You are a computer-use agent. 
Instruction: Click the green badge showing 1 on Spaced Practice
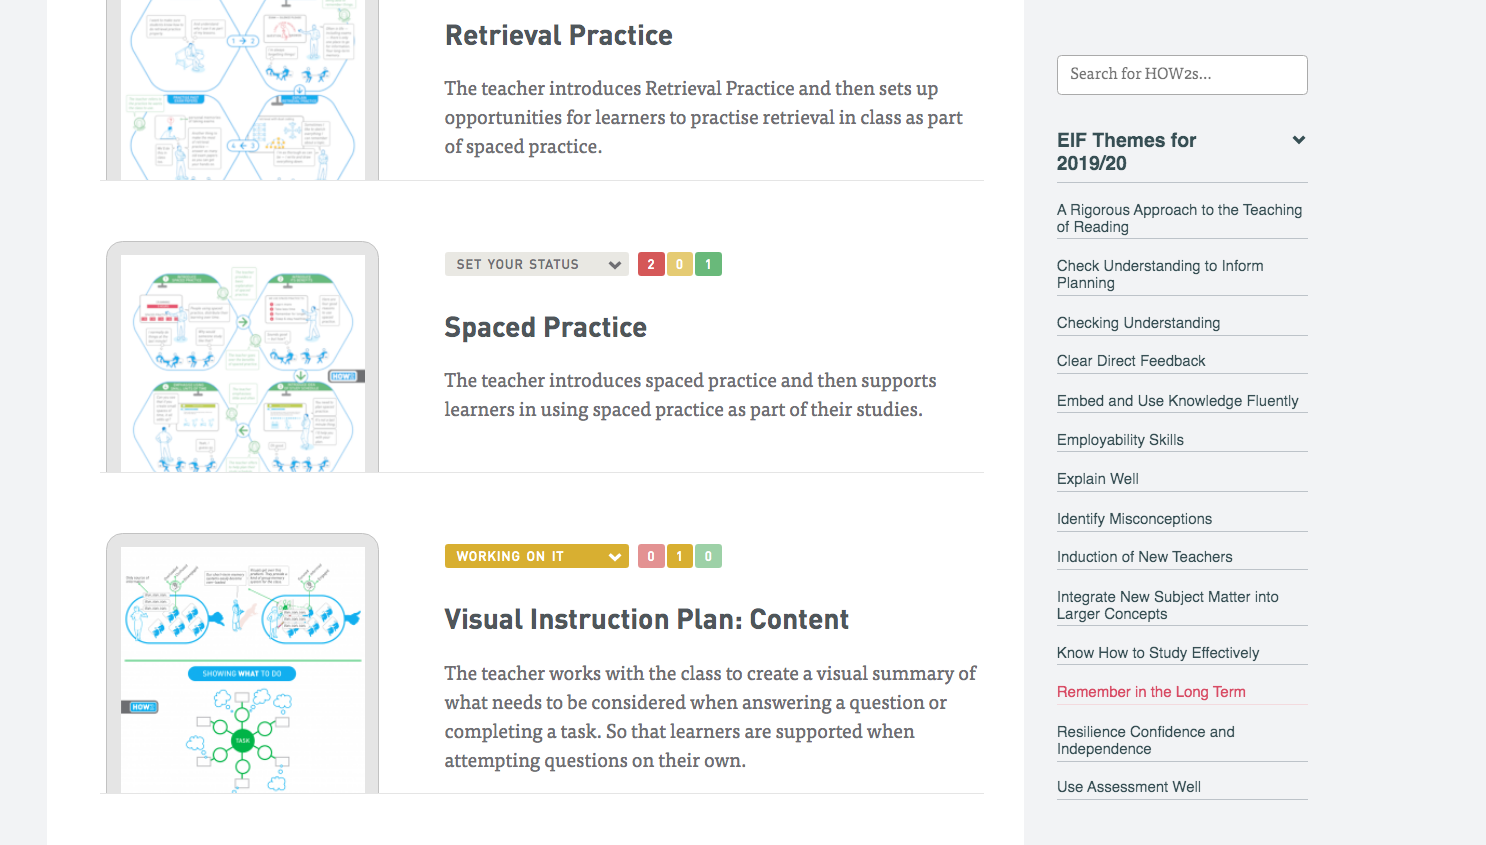coord(708,264)
